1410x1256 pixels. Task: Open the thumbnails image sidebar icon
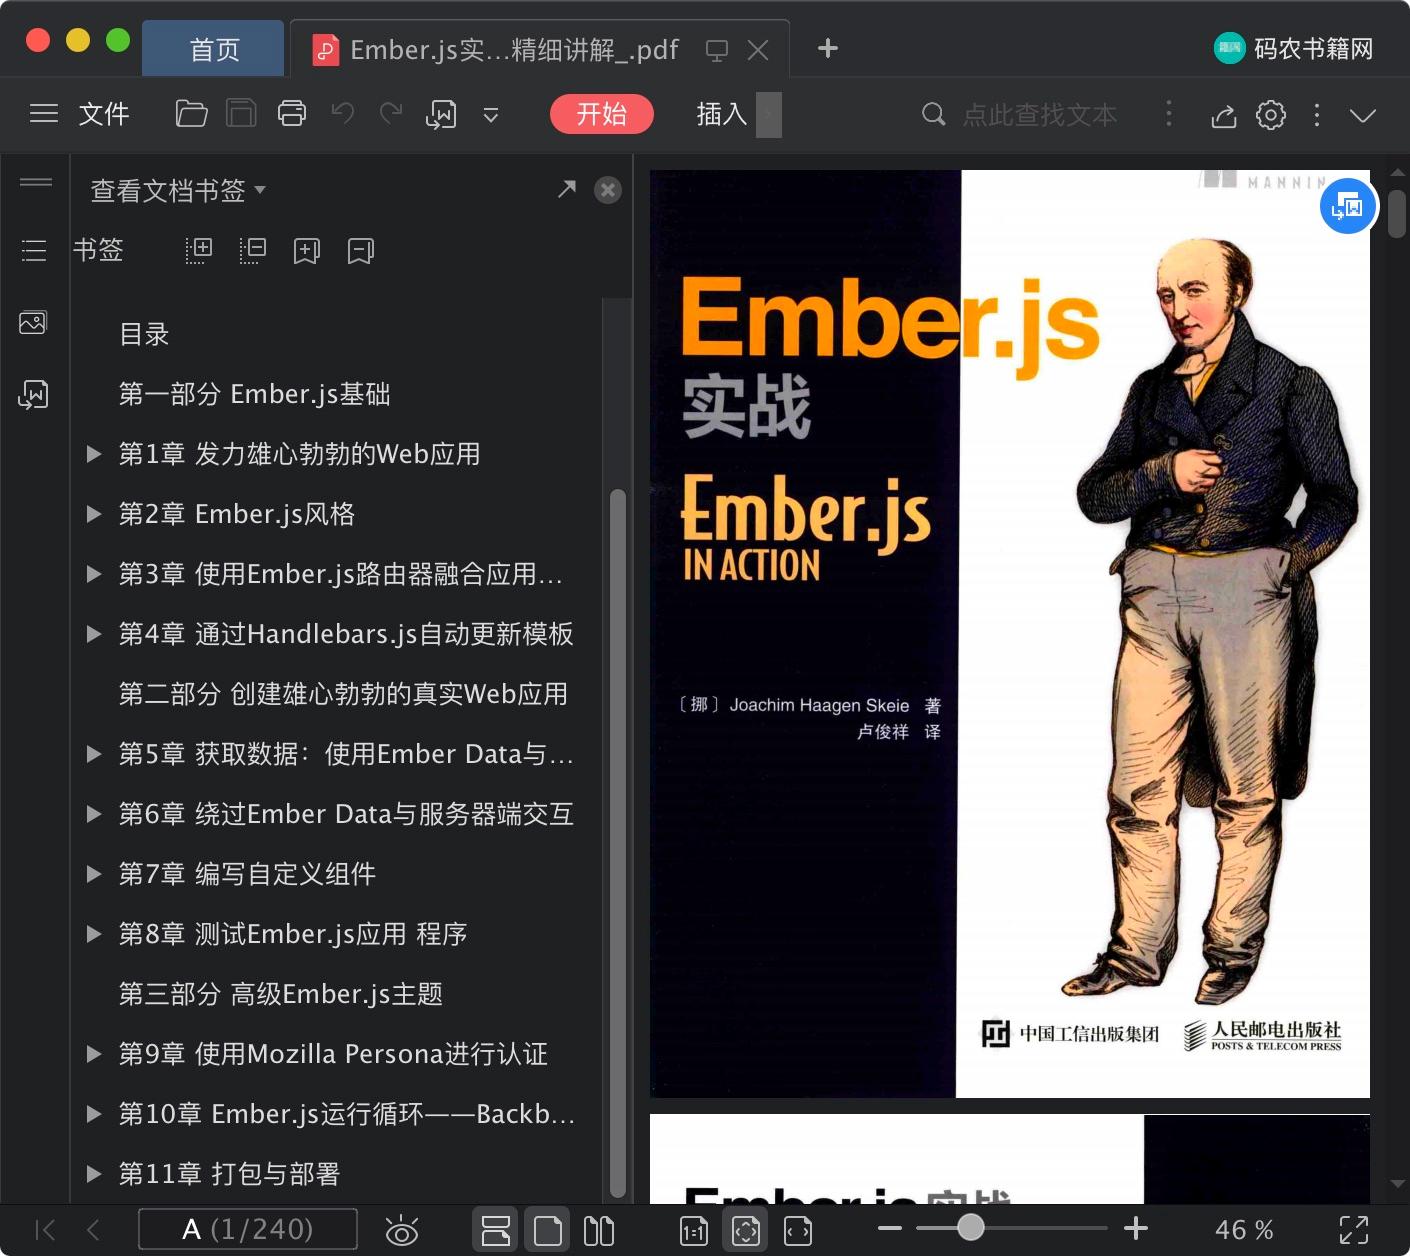pyautogui.click(x=33, y=323)
